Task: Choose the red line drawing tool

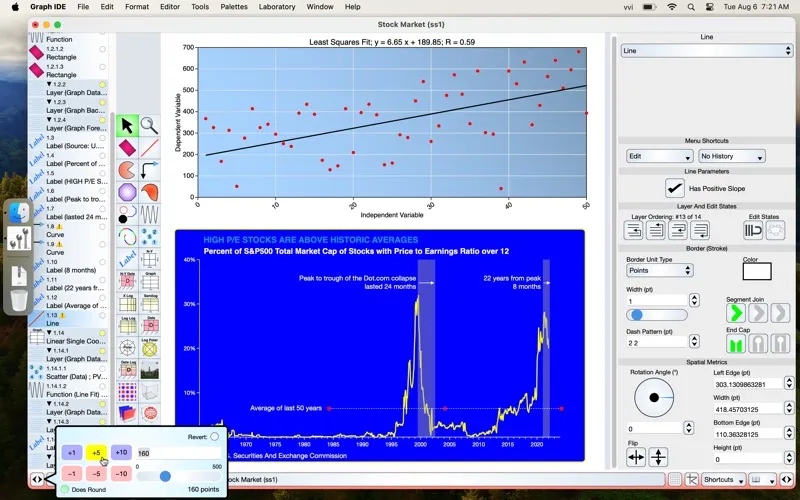Action: pyautogui.click(x=149, y=148)
